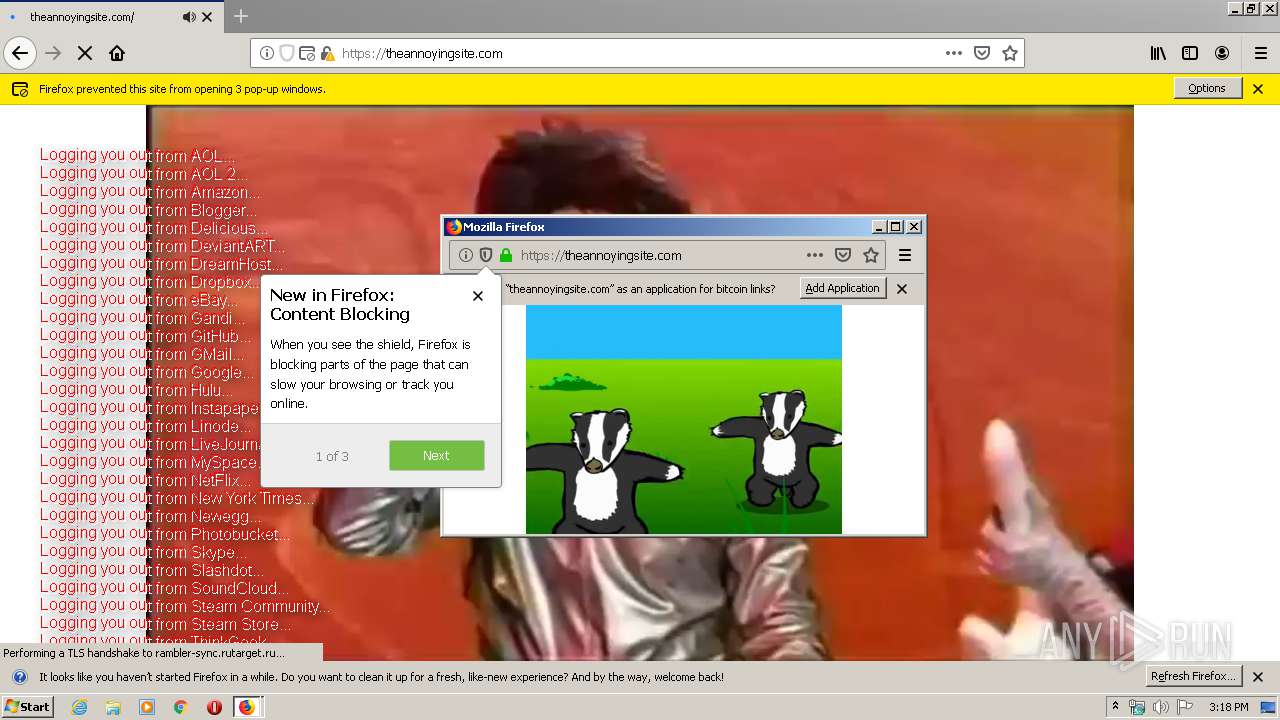Click the forward navigation arrow

(x=53, y=53)
